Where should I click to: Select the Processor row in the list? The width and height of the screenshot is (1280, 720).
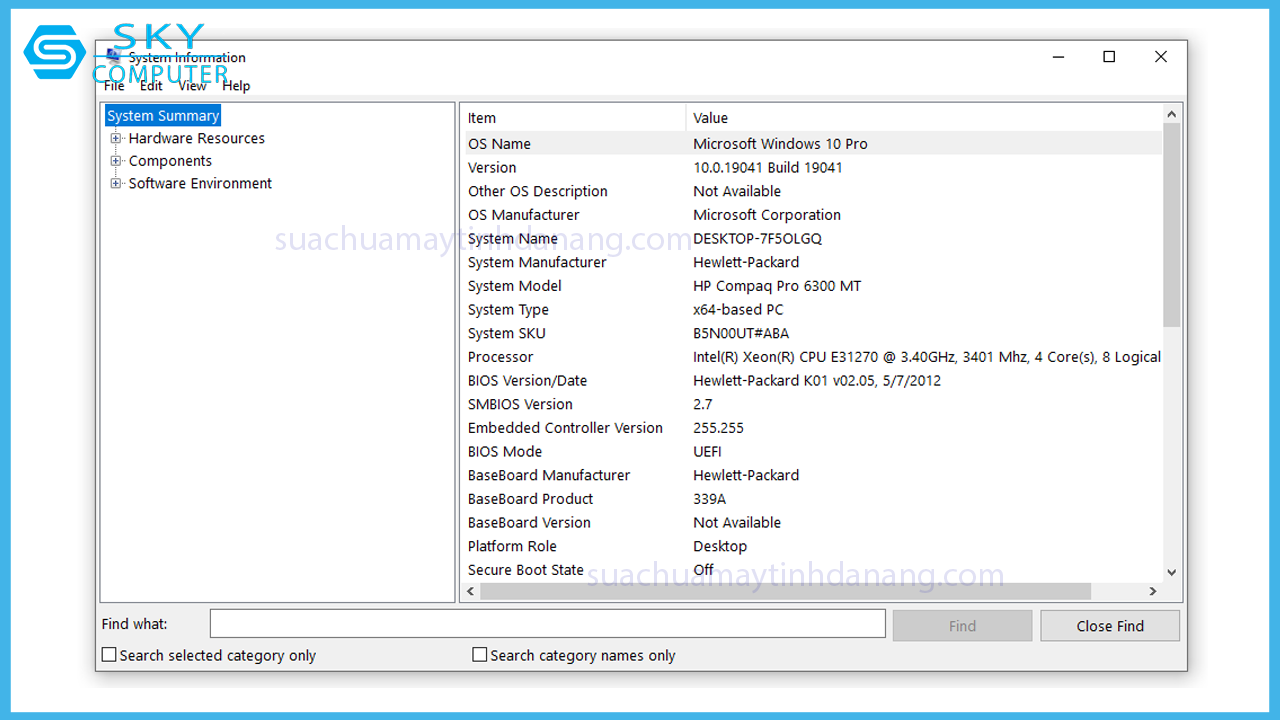pyautogui.click(x=500, y=357)
